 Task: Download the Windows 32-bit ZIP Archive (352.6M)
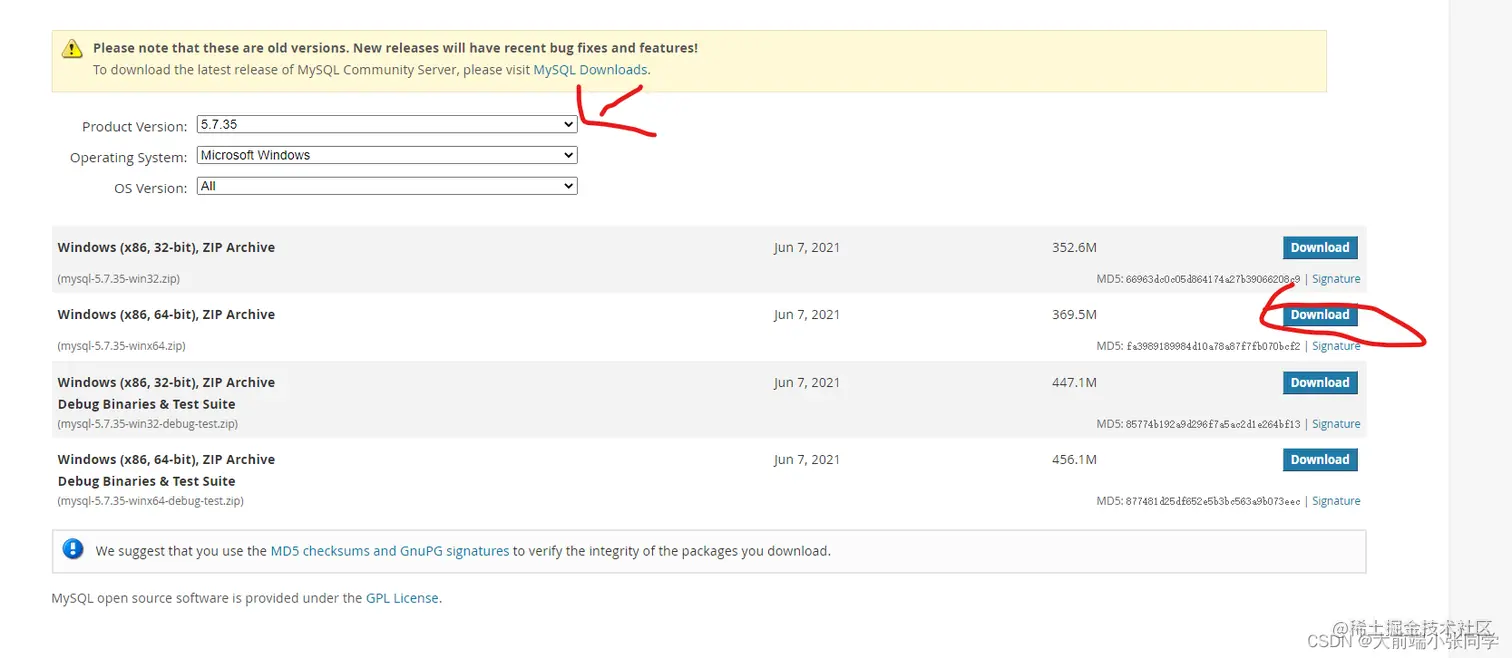[x=1320, y=248]
